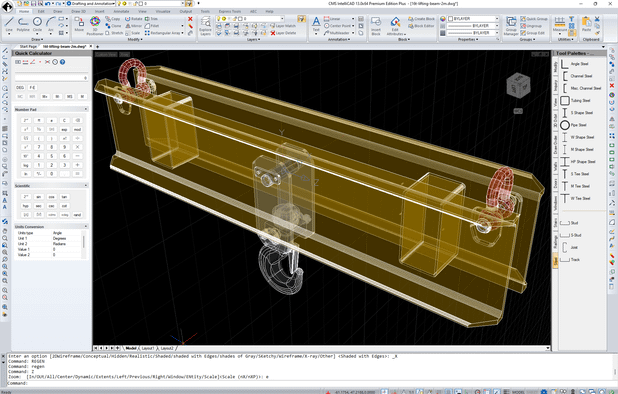
Task: Click the mod key on Number Pad
Action: (77, 129)
